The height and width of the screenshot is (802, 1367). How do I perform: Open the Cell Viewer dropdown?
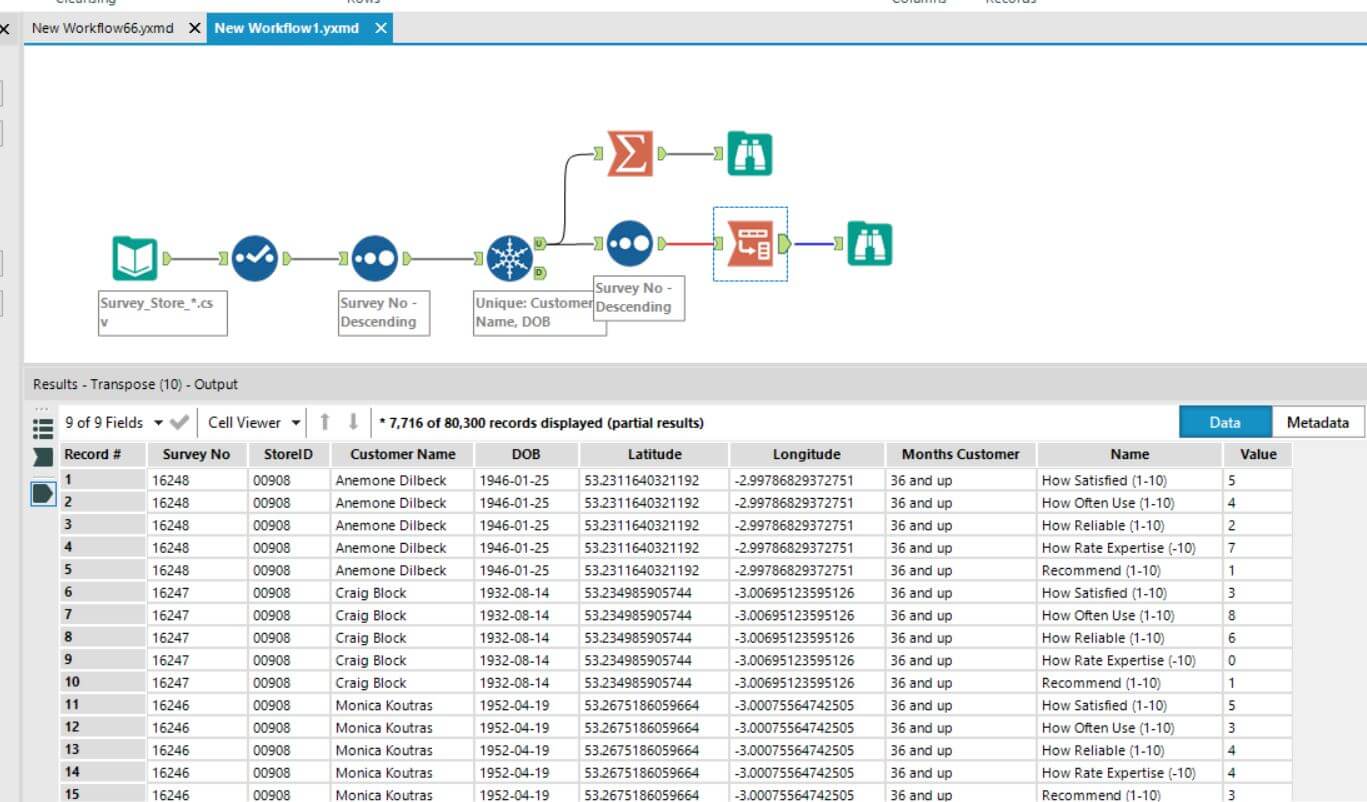pyautogui.click(x=296, y=423)
